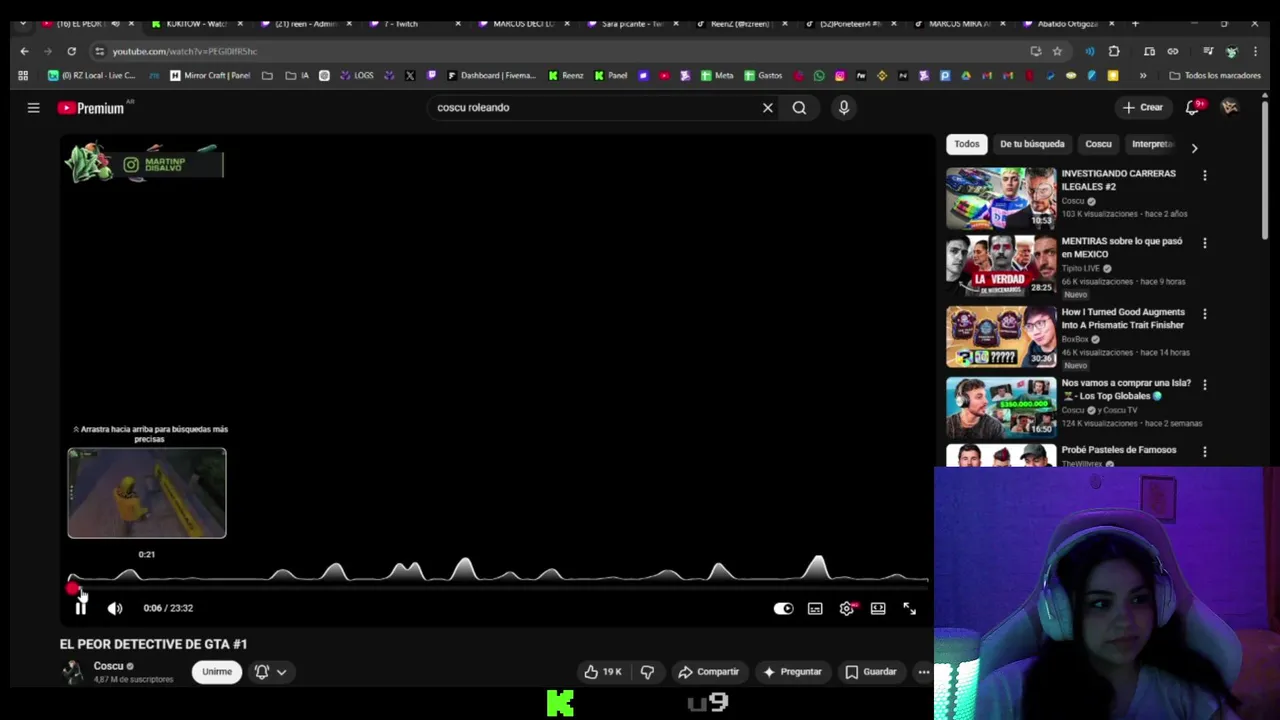Open a new browser tab
Viewport: 1280px width, 720px height.
click(1135, 23)
